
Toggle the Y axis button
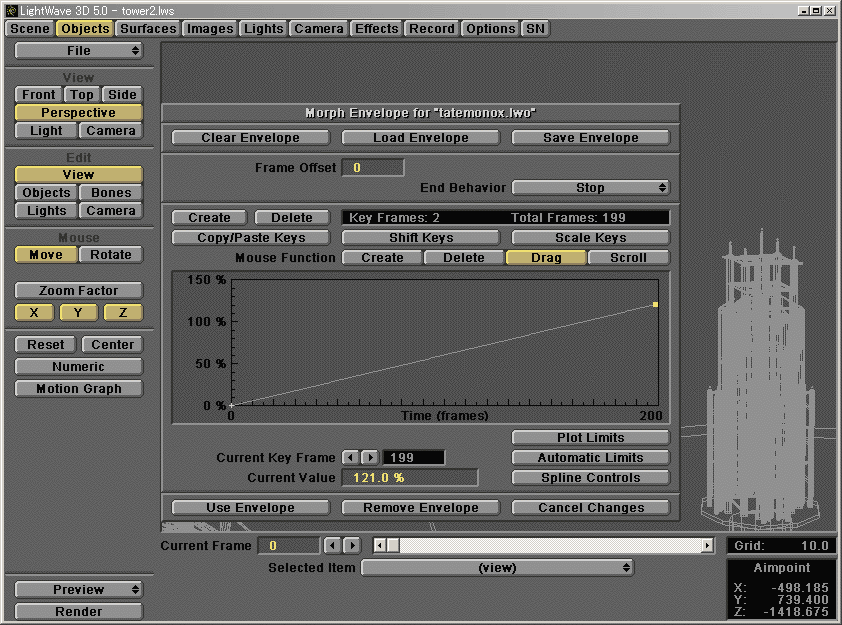pyautogui.click(x=78, y=313)
